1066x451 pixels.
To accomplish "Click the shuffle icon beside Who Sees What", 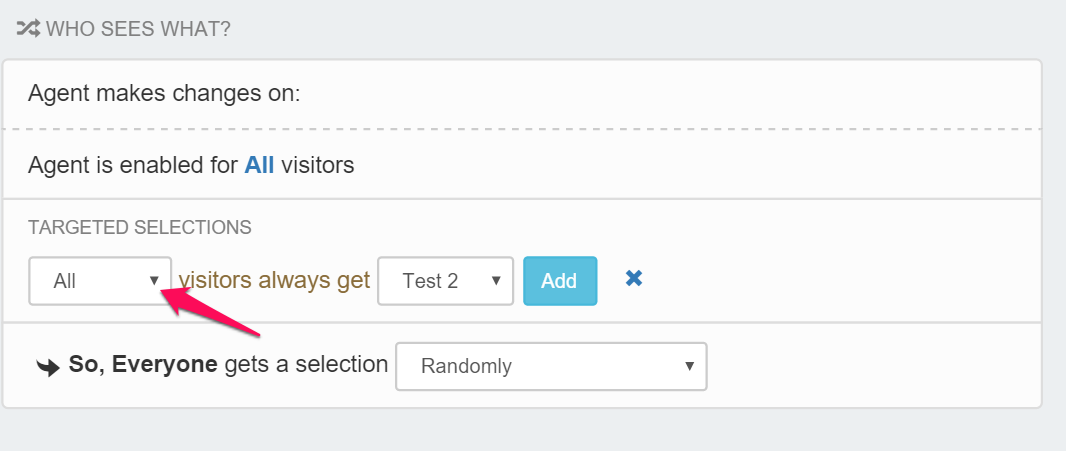I will click(x=28, y=29).
